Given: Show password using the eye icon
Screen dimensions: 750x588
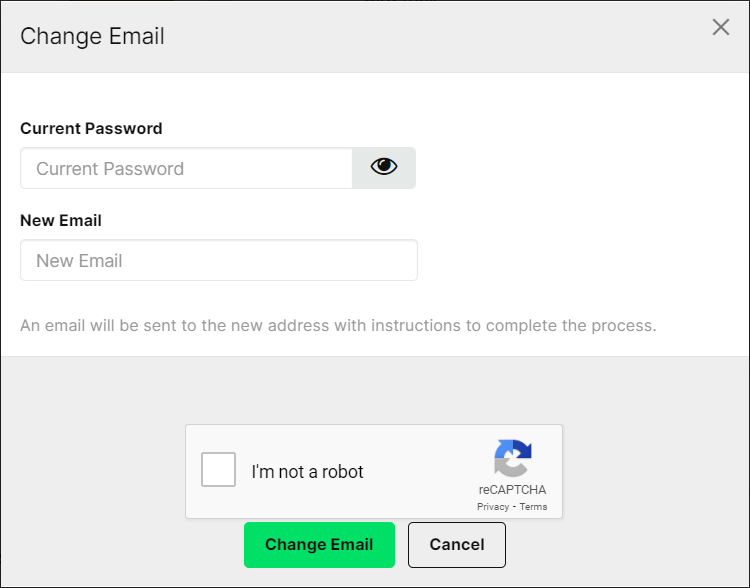Looking at the screenshot, I should point(384,168).
